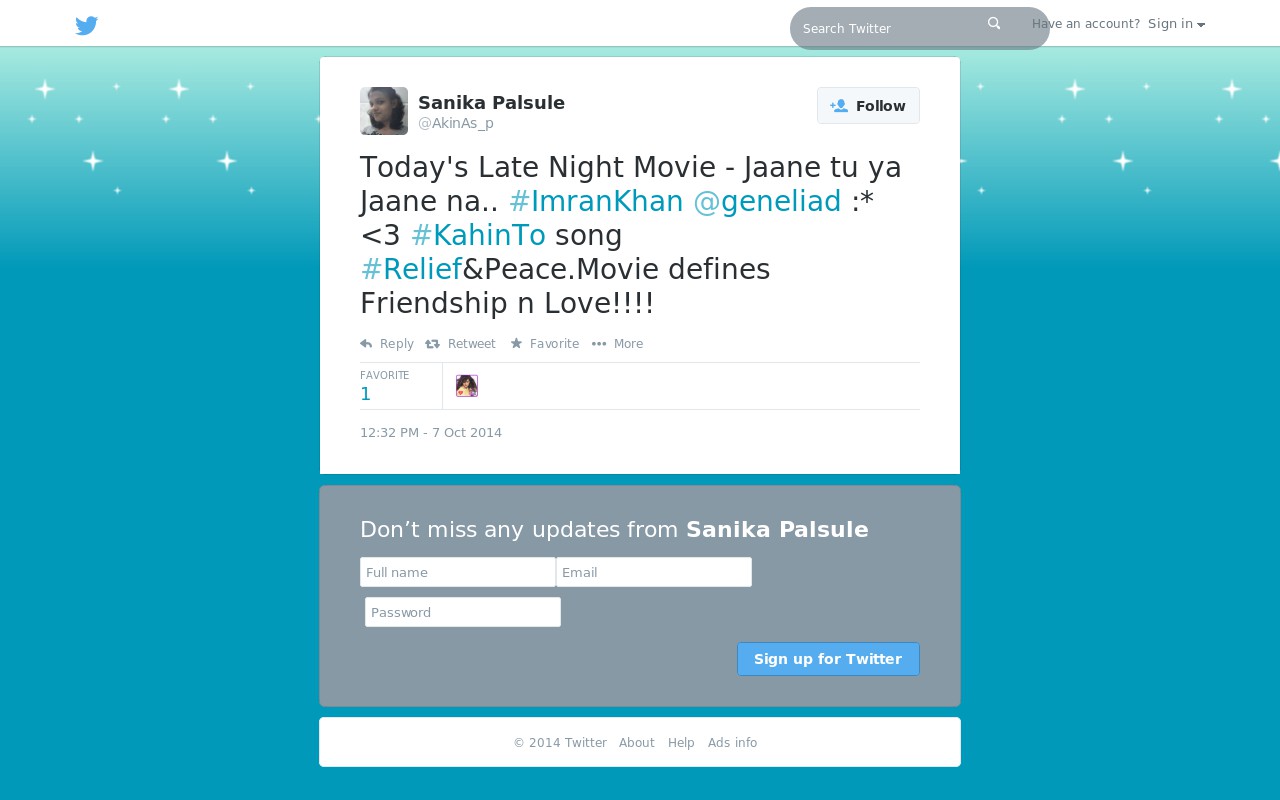1280x800 pixels.
Task: Open the Help footer link
Action: pos(681,743)
